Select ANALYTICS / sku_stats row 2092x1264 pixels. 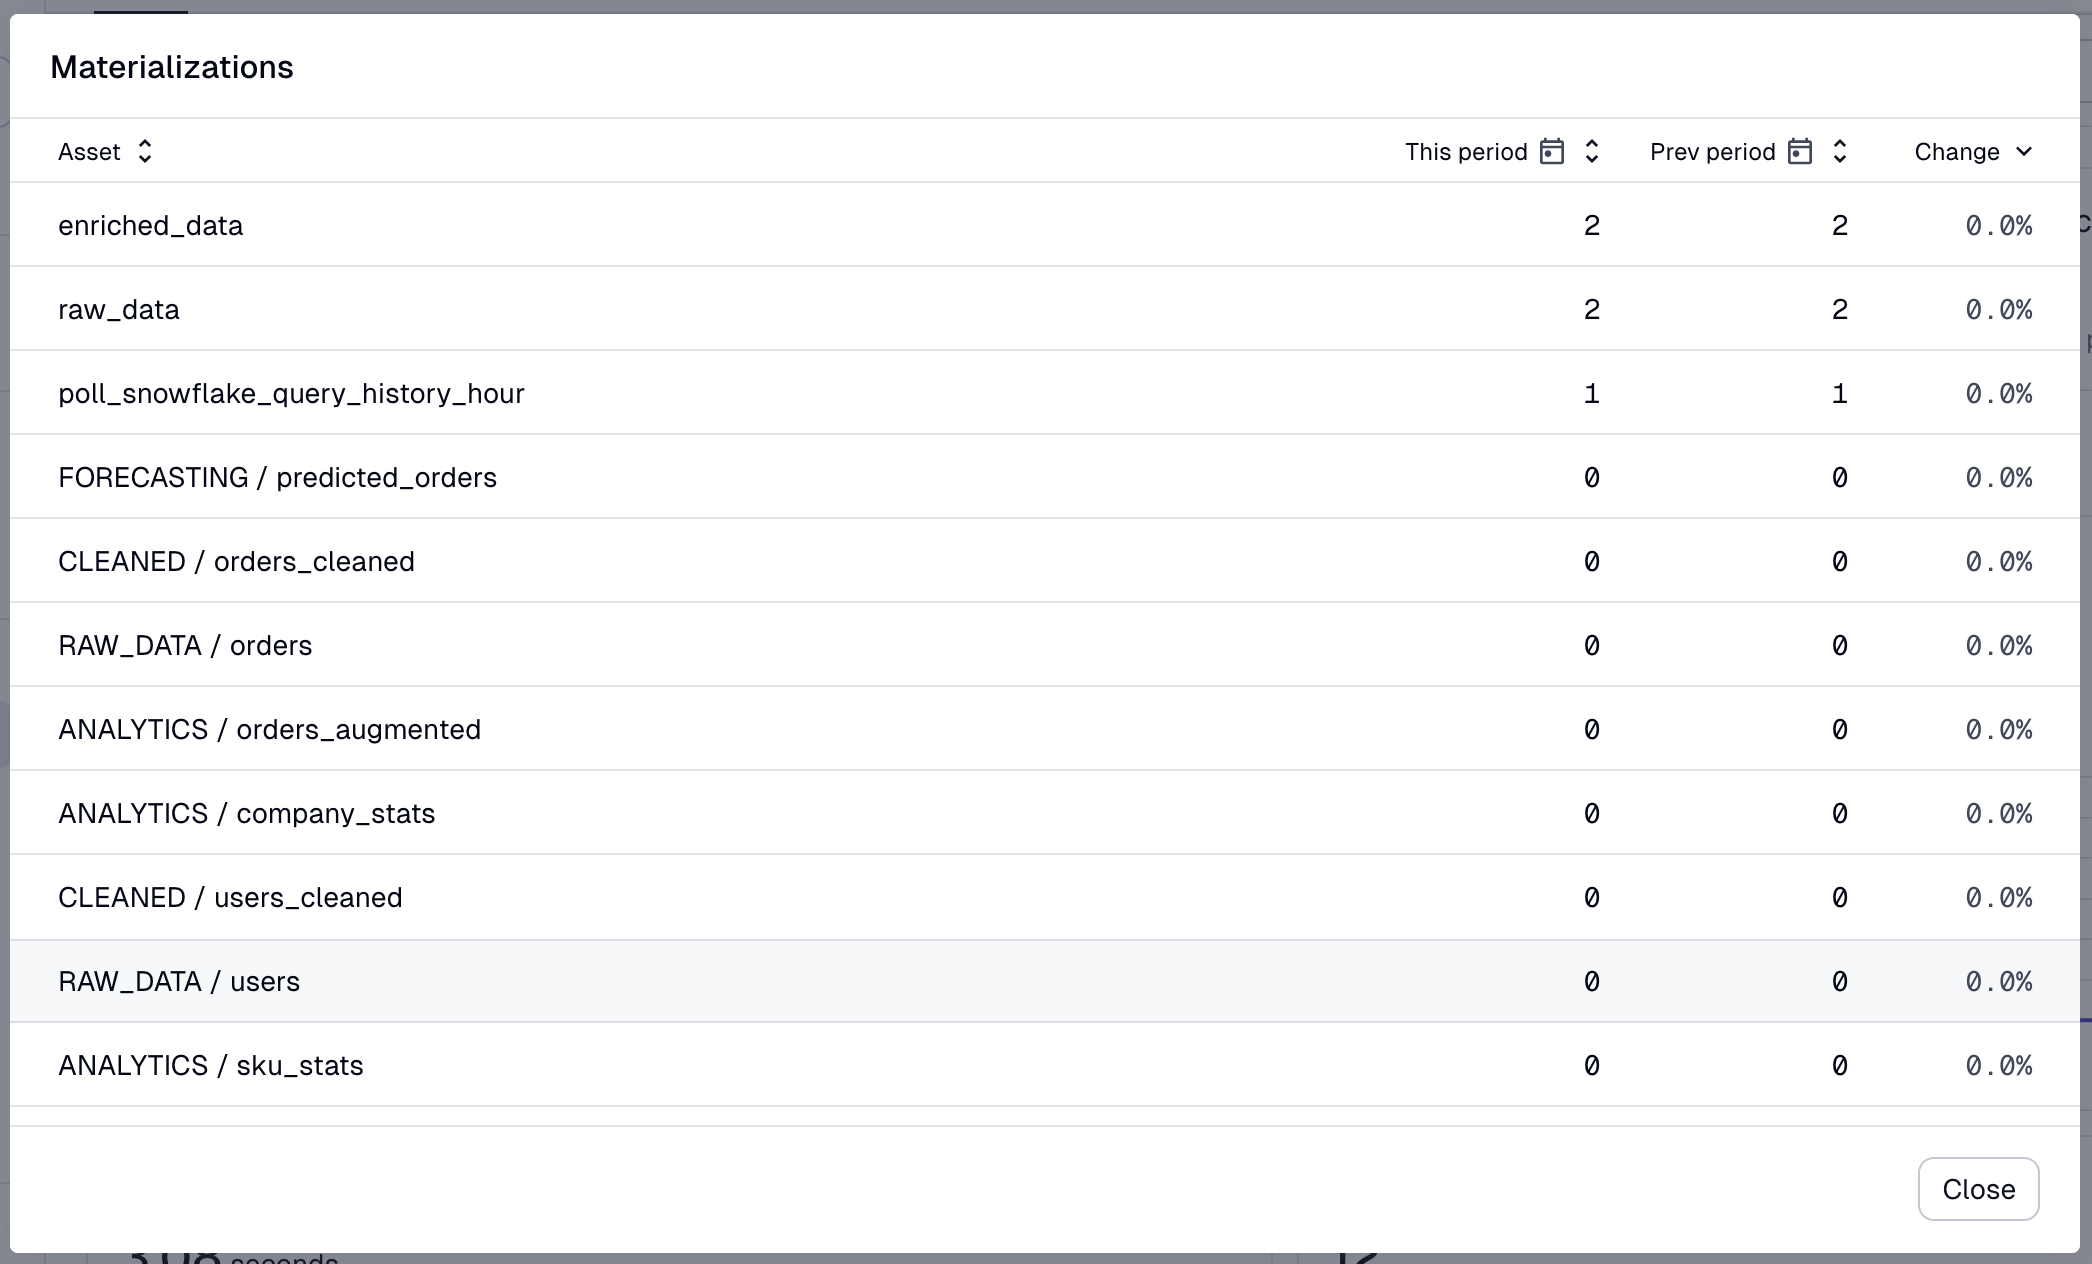point(210,1066)
